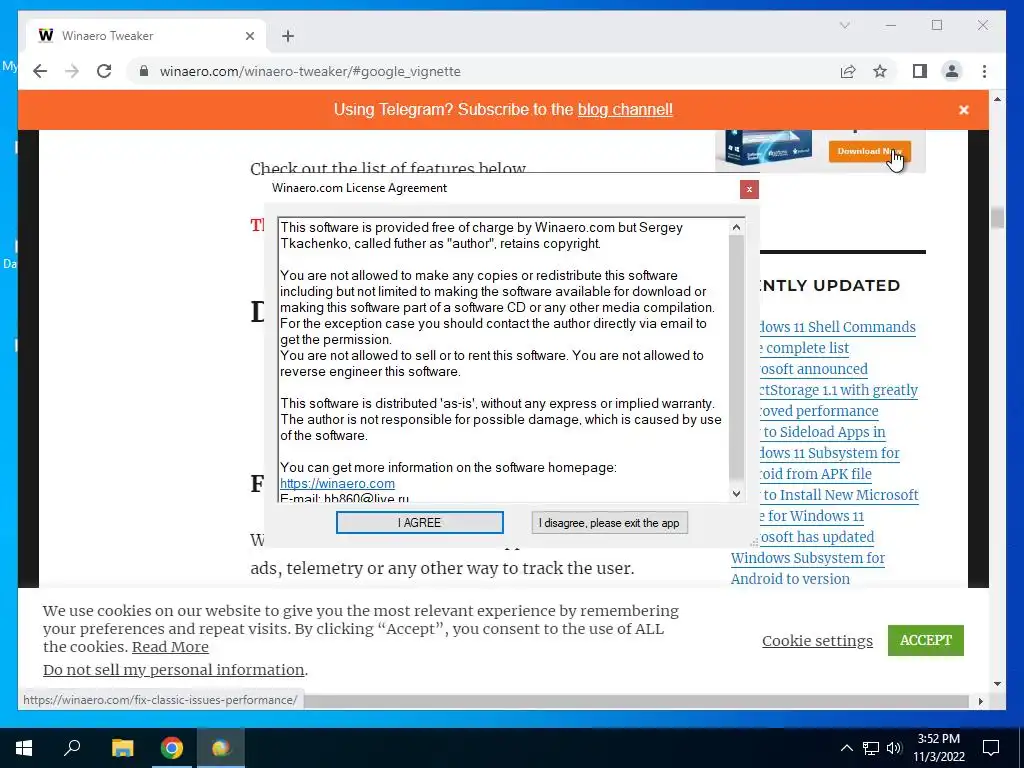The width and height of the screenshot is (1024, 768).
Task: Bookmark this page with the star icon
Action: (x=880, y=71)
